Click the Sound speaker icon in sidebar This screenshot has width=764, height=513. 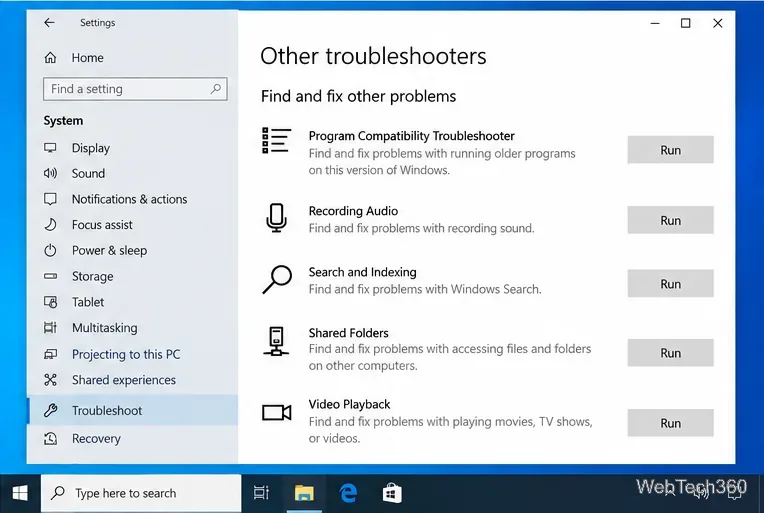click(x=50, y=173)
